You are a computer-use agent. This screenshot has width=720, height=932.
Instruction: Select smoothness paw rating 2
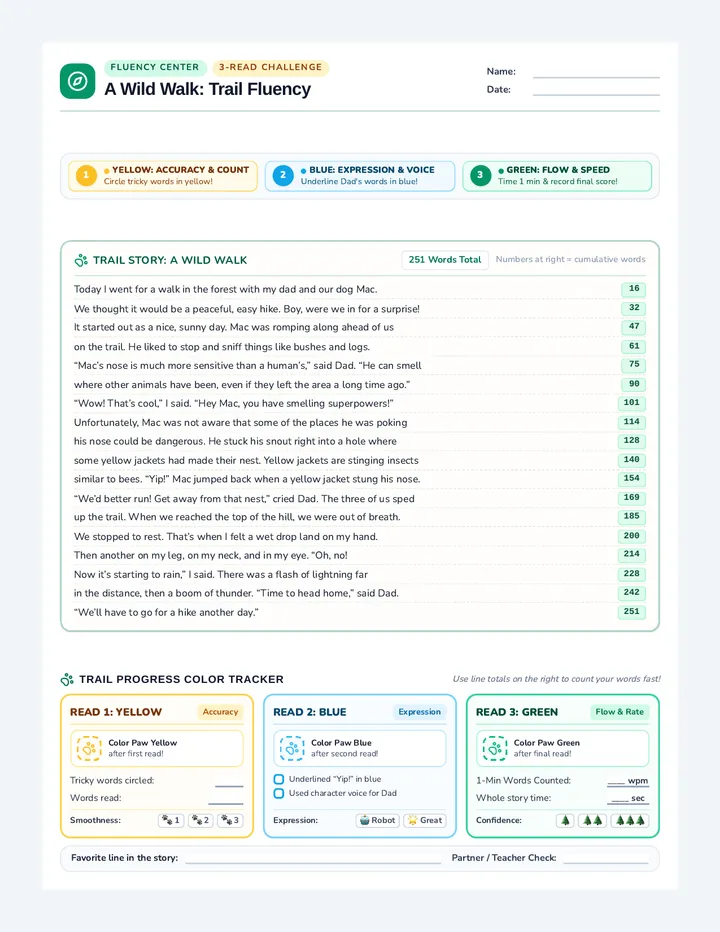[201, 820]
